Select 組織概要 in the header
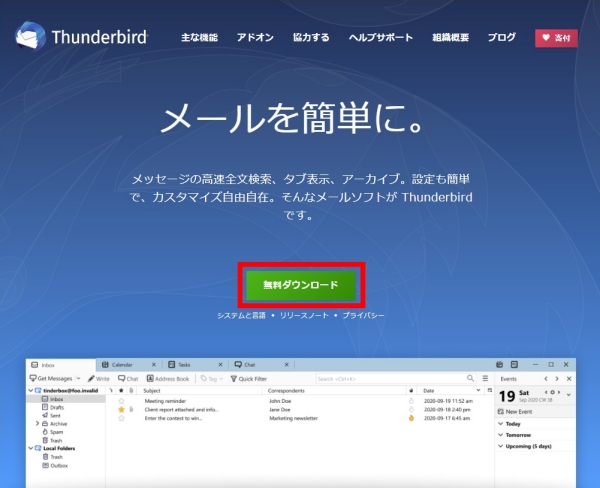This screenshot has width=600, height=488. point(450,38)
